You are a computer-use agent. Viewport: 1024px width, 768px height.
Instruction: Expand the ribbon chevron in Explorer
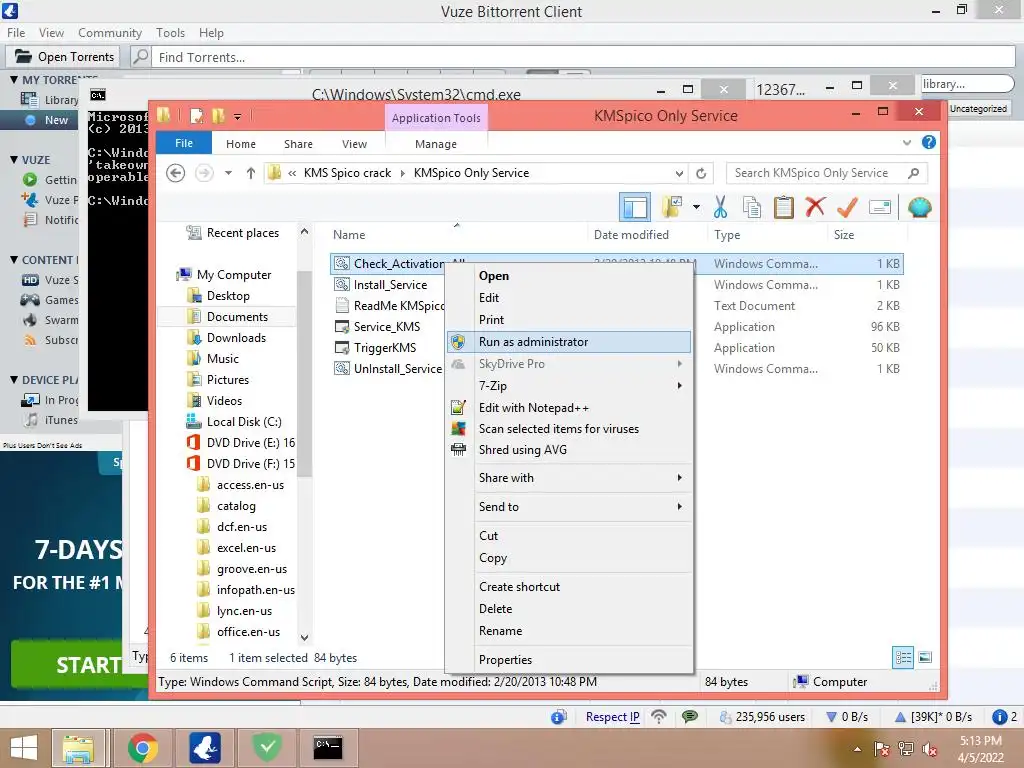(x=906, y=142)
